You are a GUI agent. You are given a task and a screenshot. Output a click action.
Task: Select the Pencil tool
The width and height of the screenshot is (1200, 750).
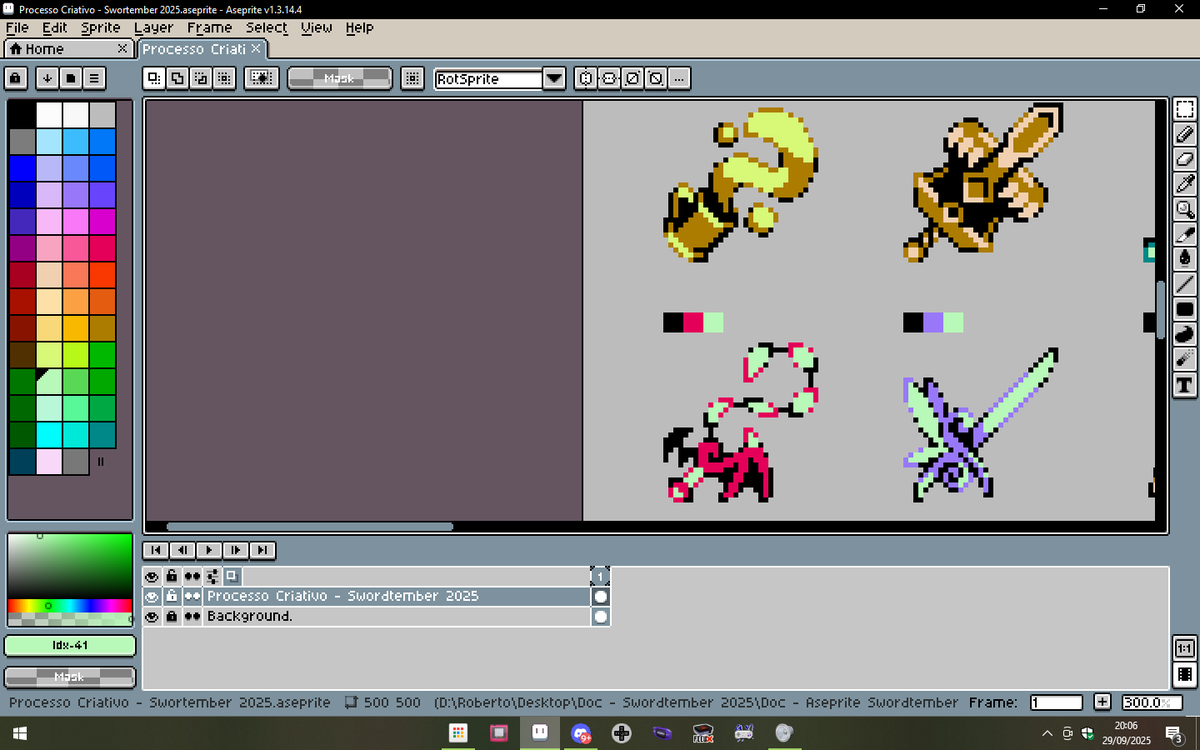[x=1184, y=134]
